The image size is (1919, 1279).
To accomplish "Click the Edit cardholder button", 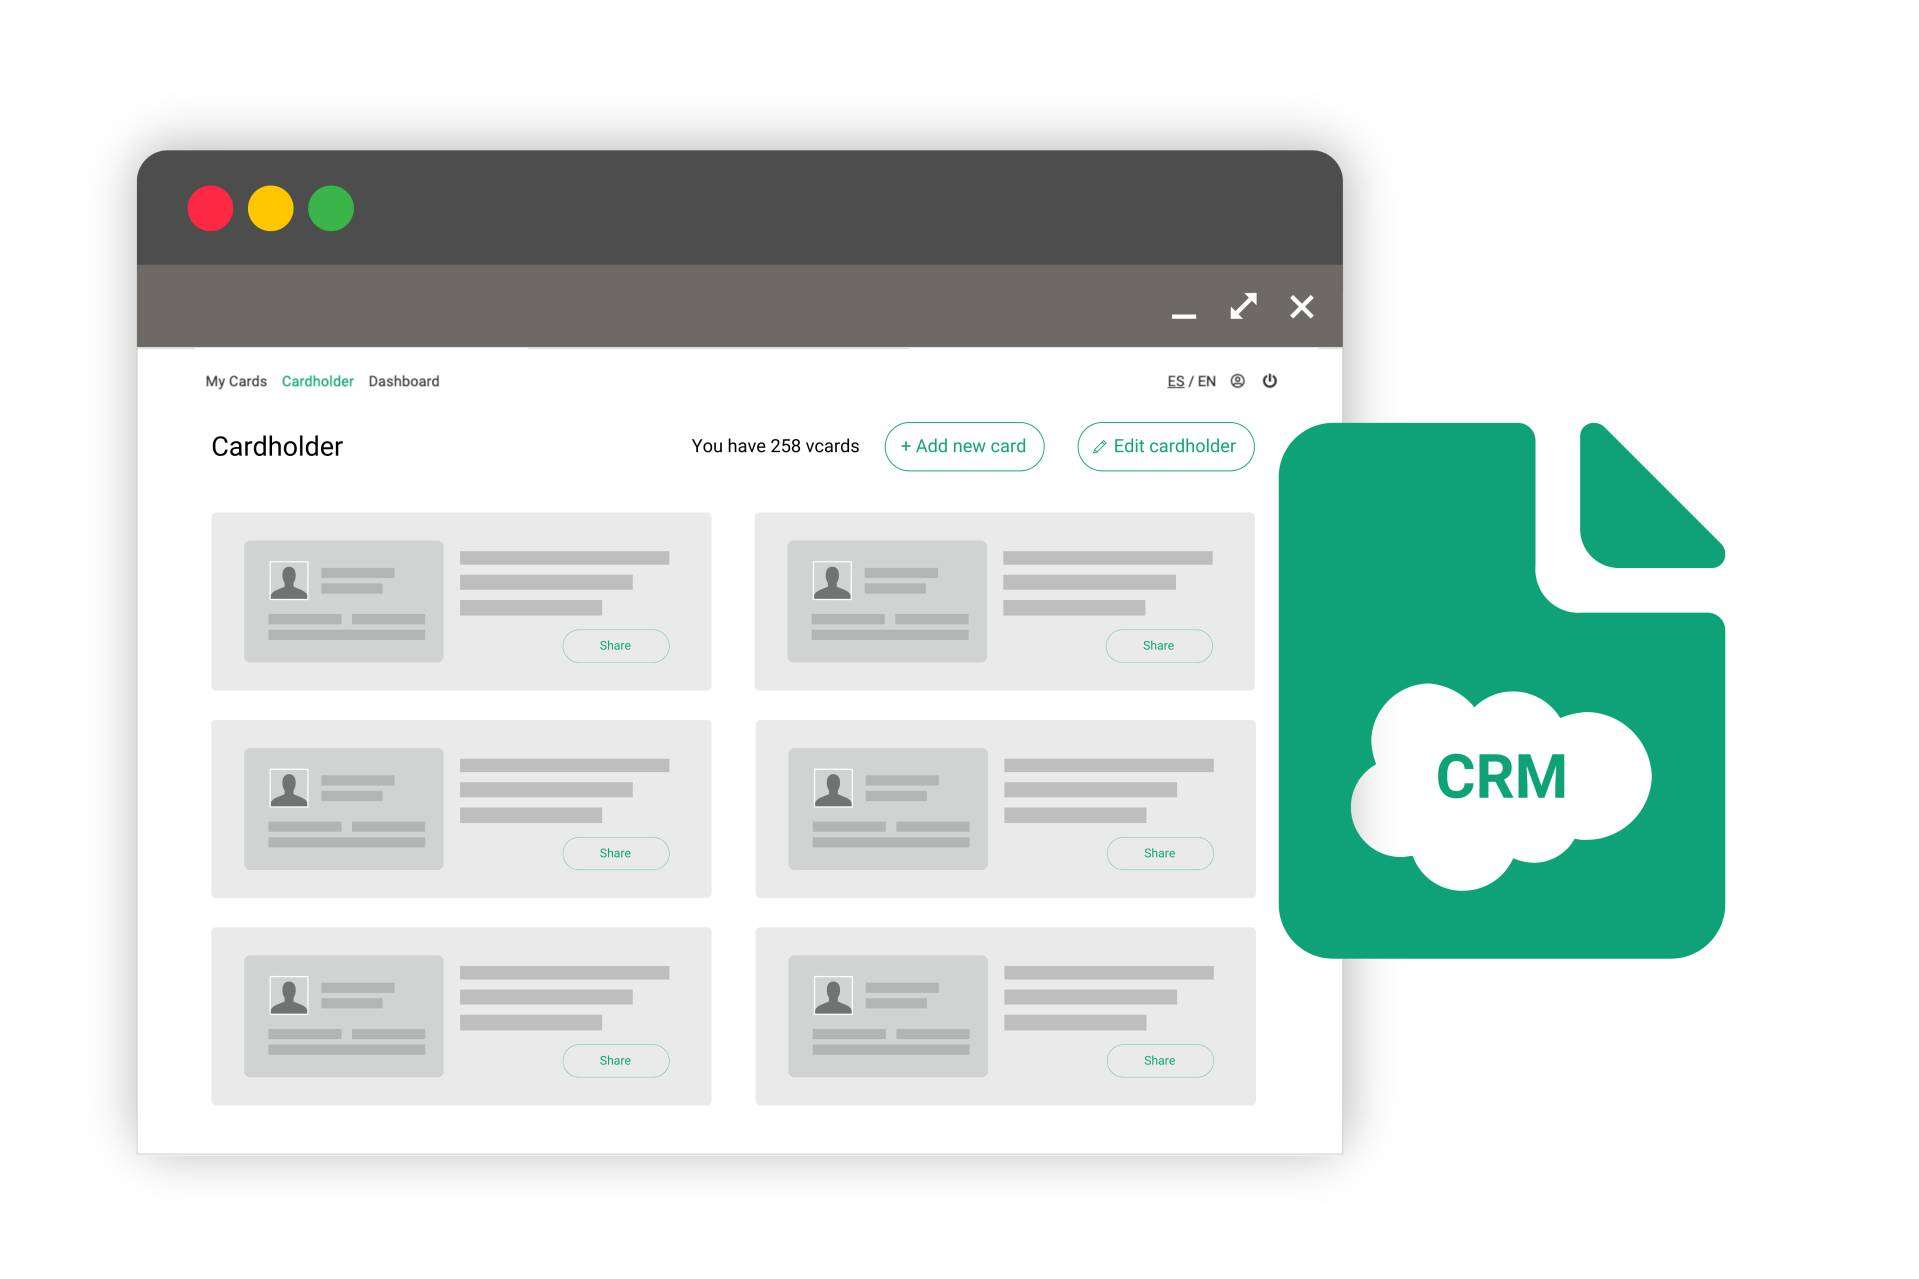I will [x=1165, y=446].
